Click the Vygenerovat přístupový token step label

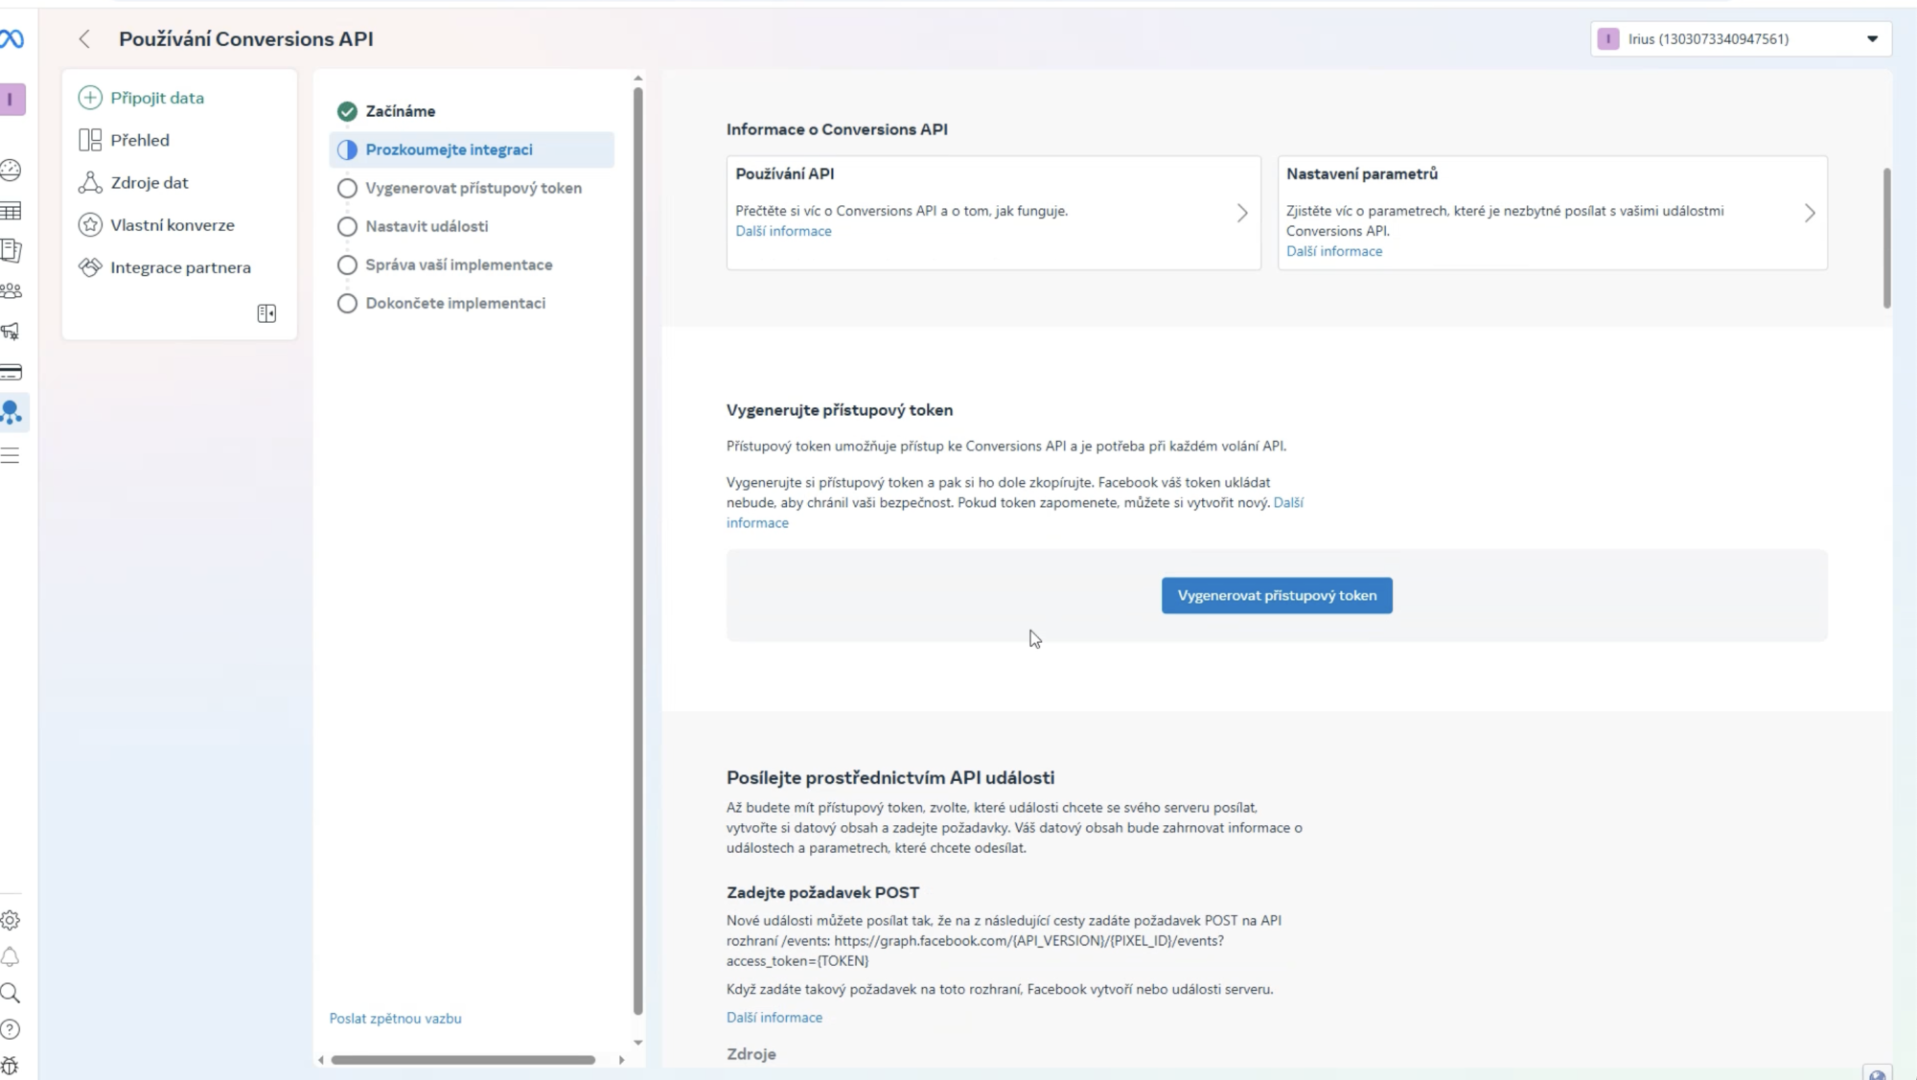473,188
